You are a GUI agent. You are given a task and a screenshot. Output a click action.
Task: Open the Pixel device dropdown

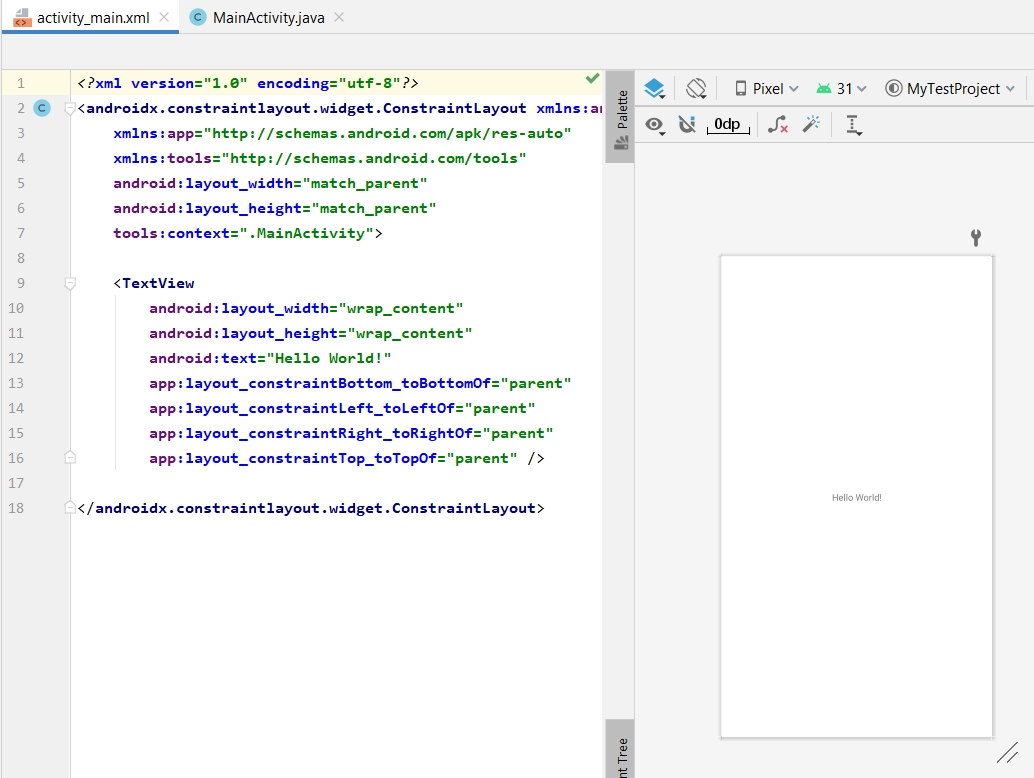[767, 89]
